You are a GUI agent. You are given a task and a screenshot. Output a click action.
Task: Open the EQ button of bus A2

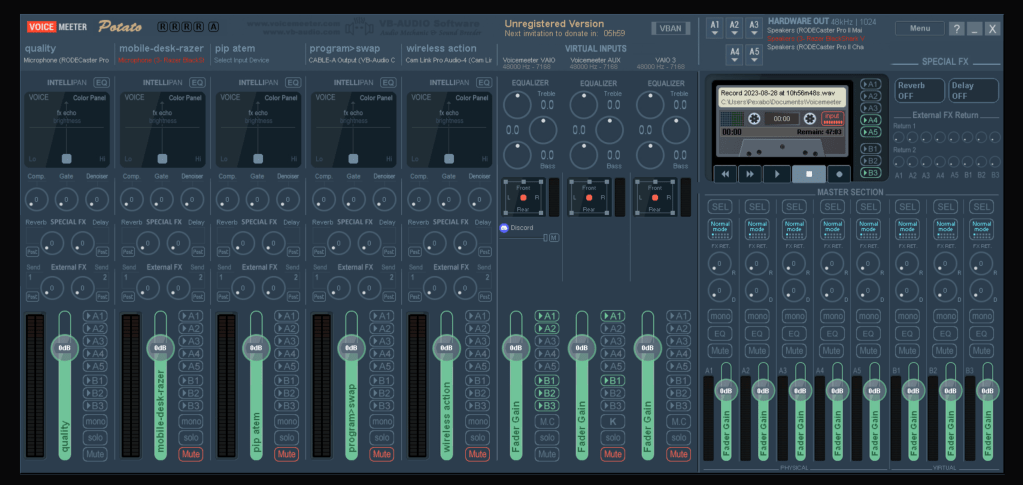(757, 334)
